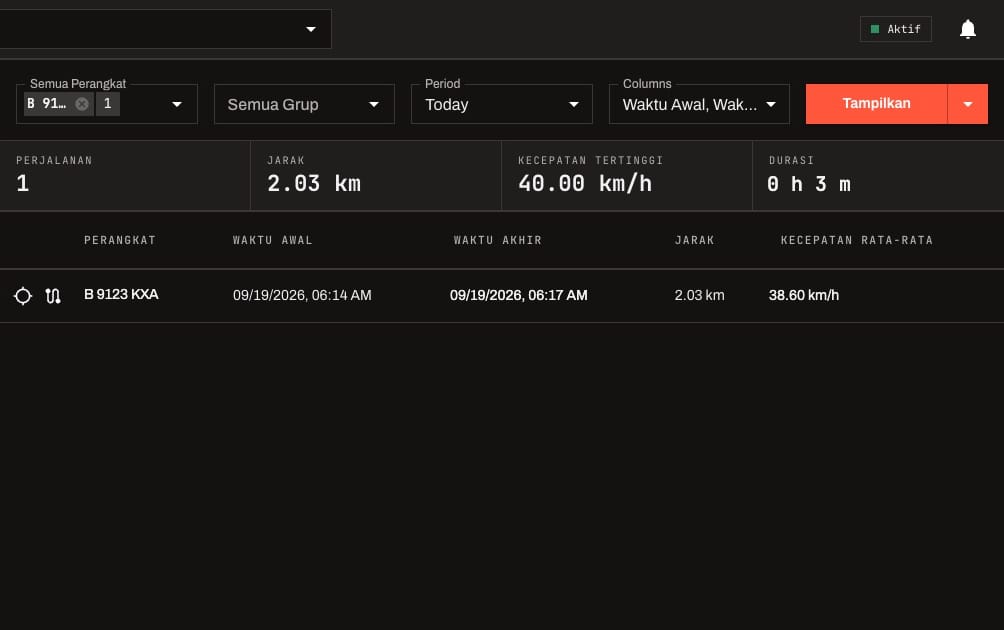Sort by Waktu Akhir column header
This screenshot has height=630, width=1004.
click(498, 240)
